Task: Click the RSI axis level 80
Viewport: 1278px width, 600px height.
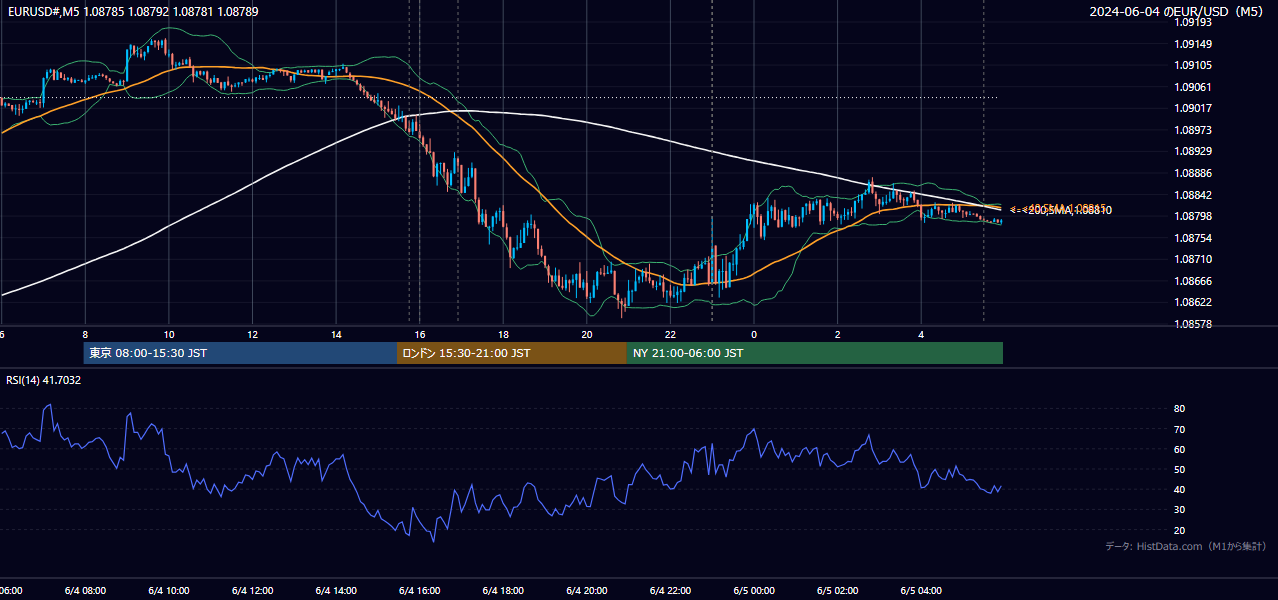Action: [x=1179, y=409]
